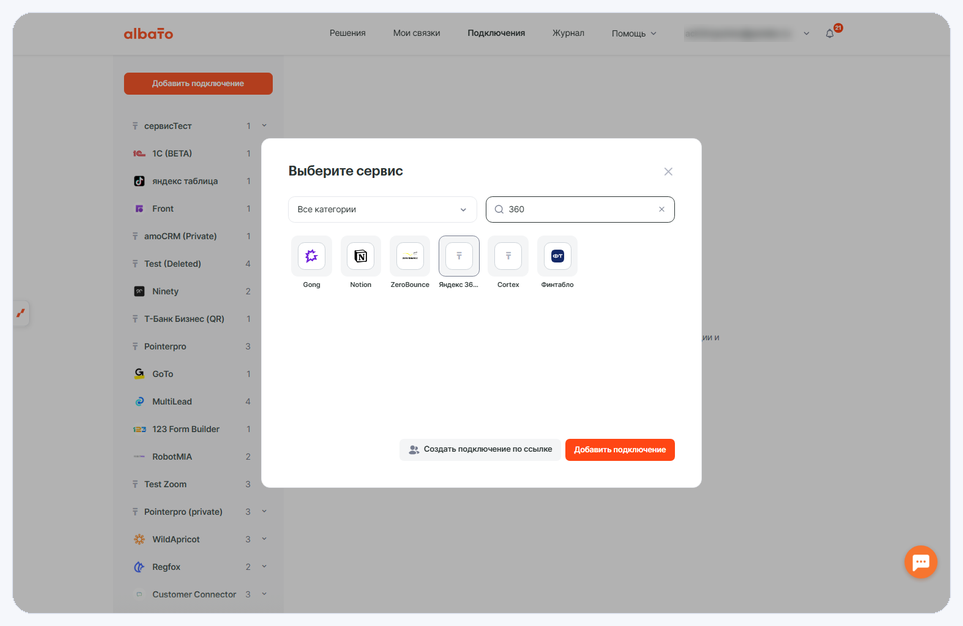Open the orange chat widget
Viewport: 963px width, 626px height.
[x=921, y=561]
